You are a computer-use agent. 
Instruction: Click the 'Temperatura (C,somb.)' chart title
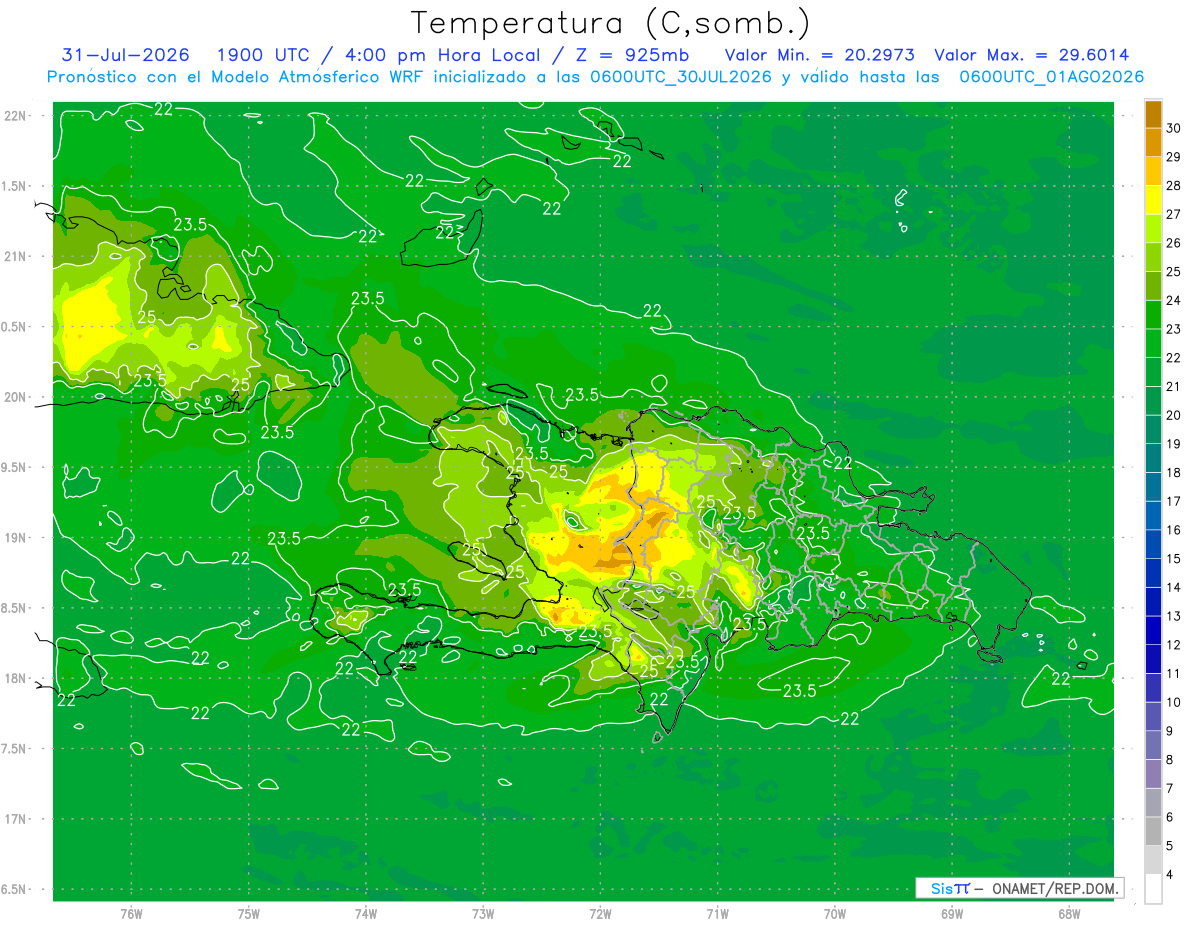pos(610,23)
